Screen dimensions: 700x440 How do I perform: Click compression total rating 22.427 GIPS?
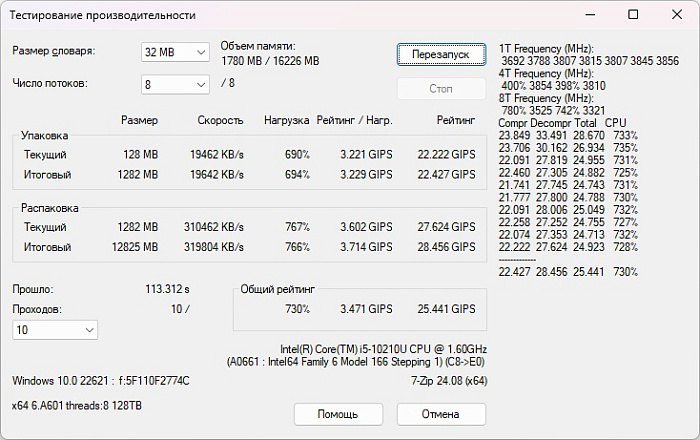pyautogui.click(x=446, y=174)
